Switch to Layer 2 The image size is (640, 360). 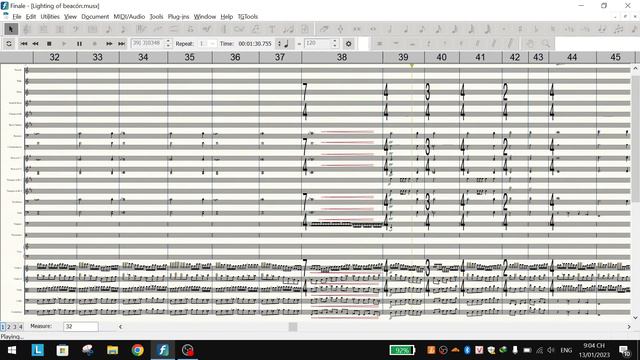click(x=9, y=327)
